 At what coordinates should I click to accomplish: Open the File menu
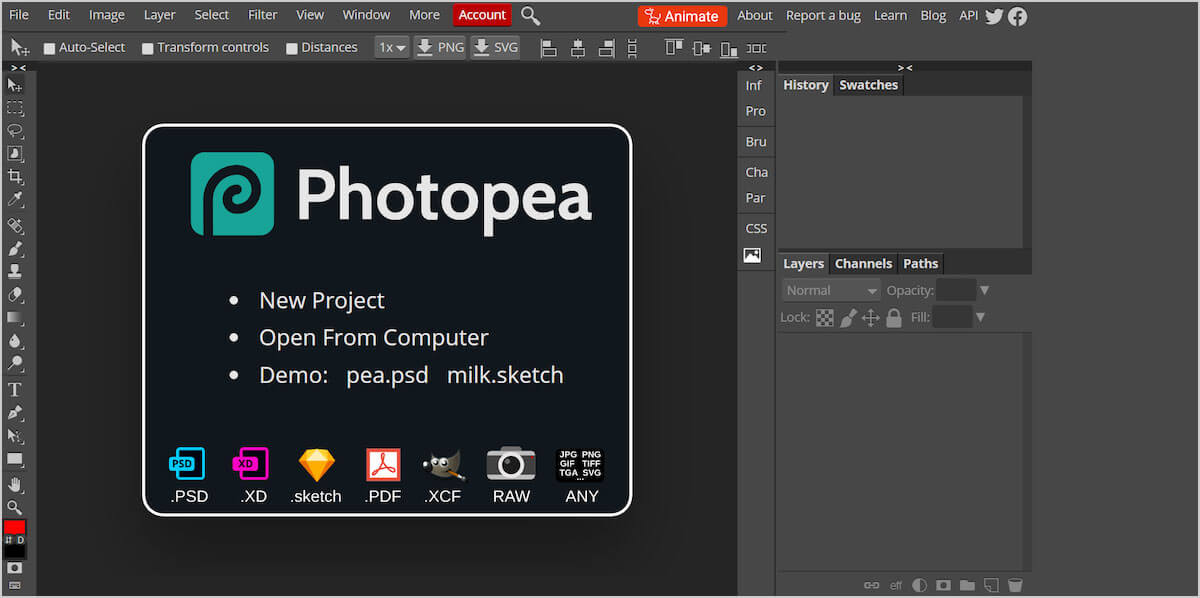click(x=19, y=15)
